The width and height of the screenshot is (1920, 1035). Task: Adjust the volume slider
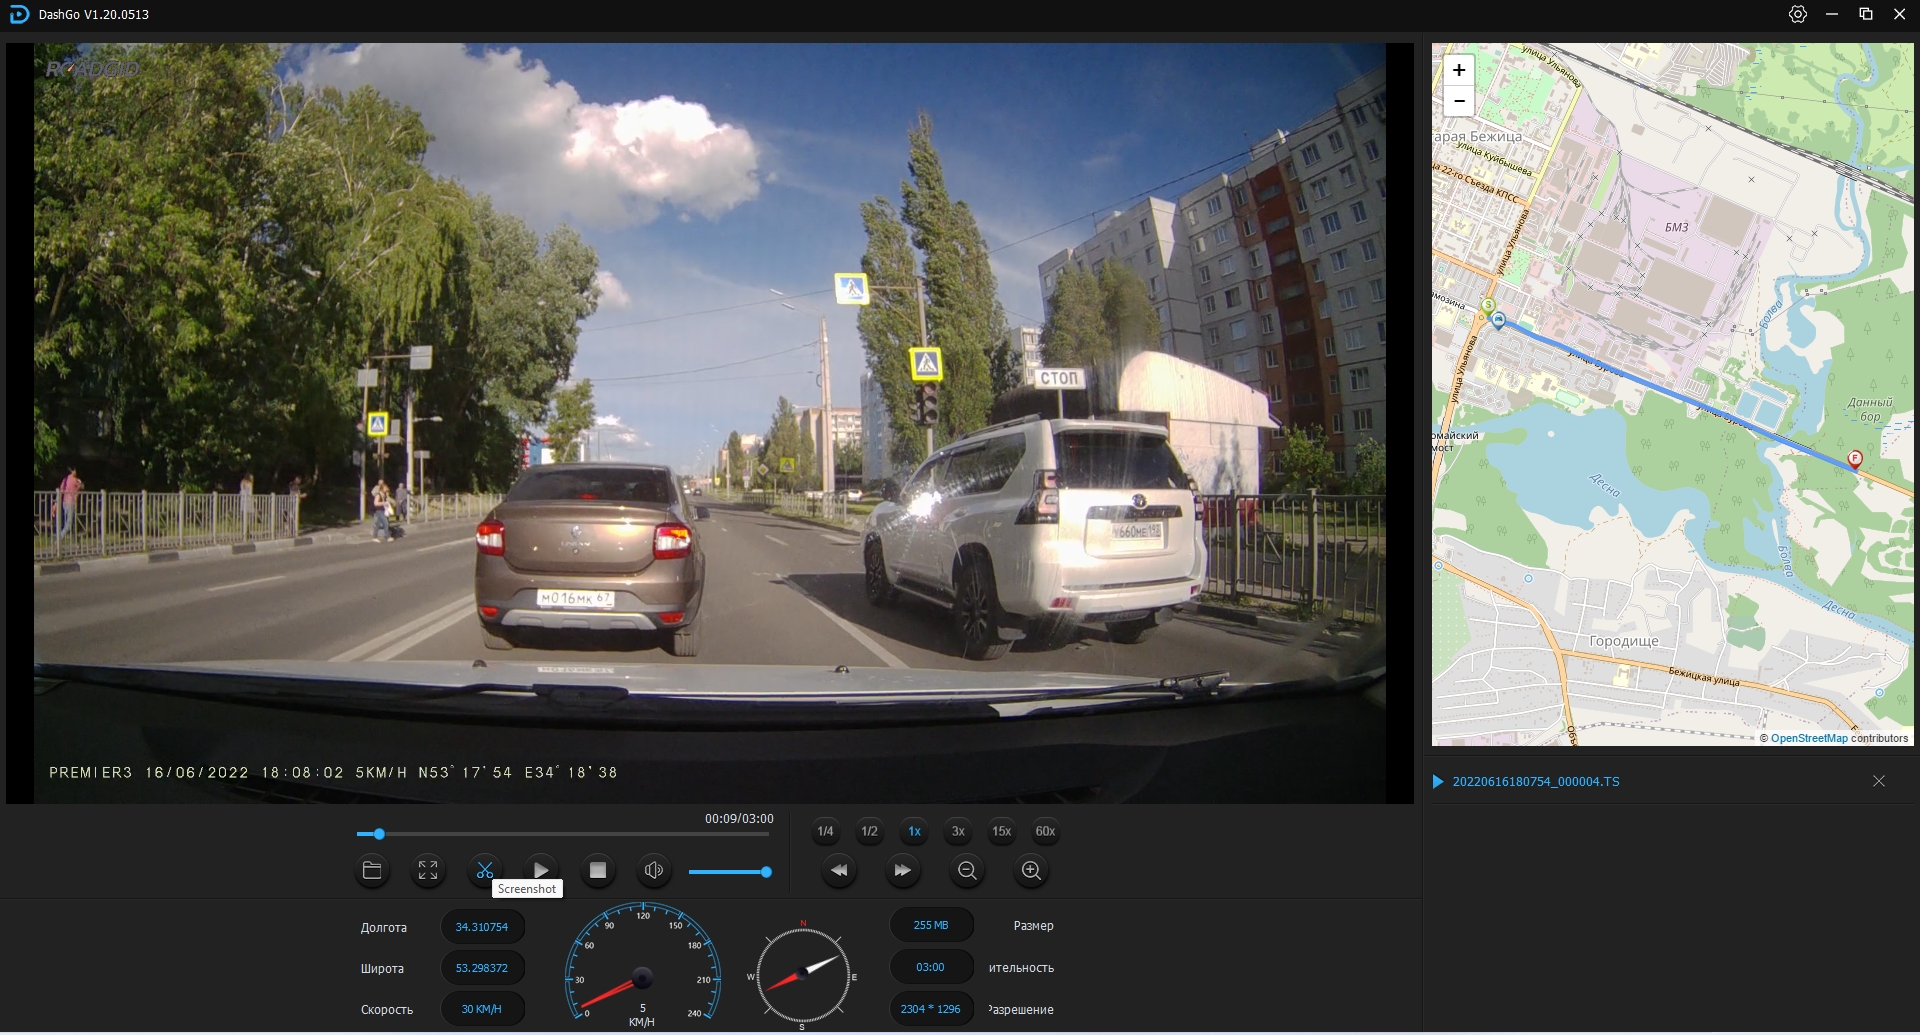point(730,872)
